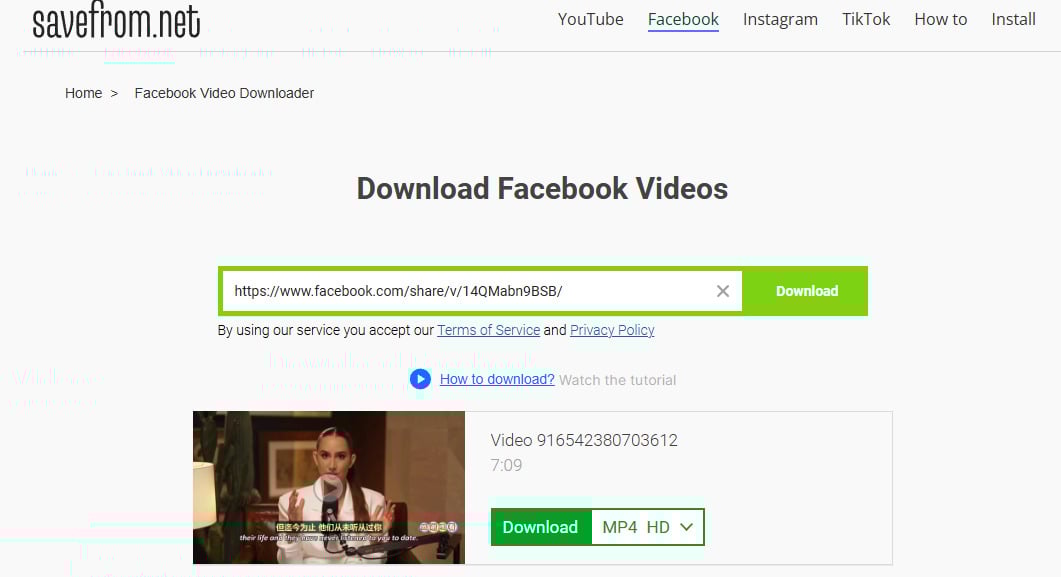Screen dimensions: 1061x577
Task: Click the Install navigation link
Action: [1013, 19]
